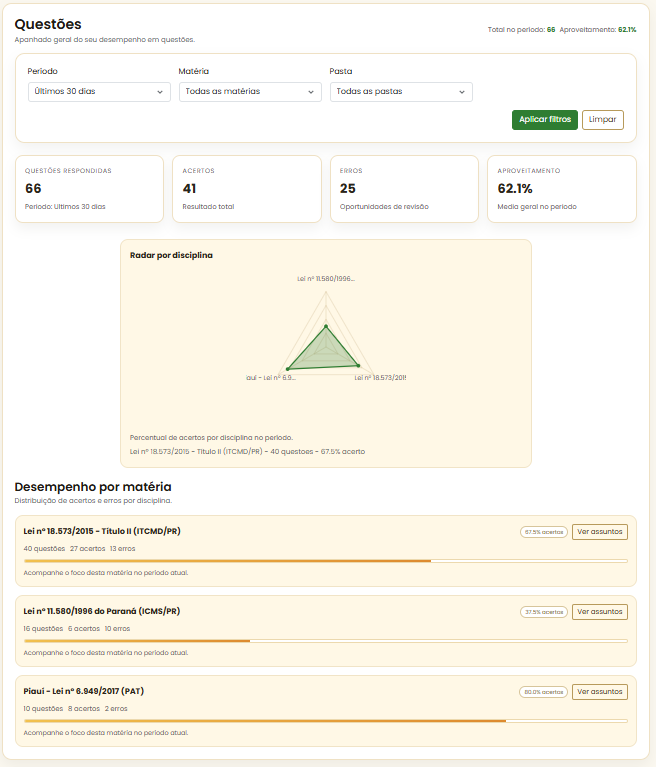The height and width of the screenshot is (767, 656).
Task: Click the 67.5% acertos badge
Action: 544,532
